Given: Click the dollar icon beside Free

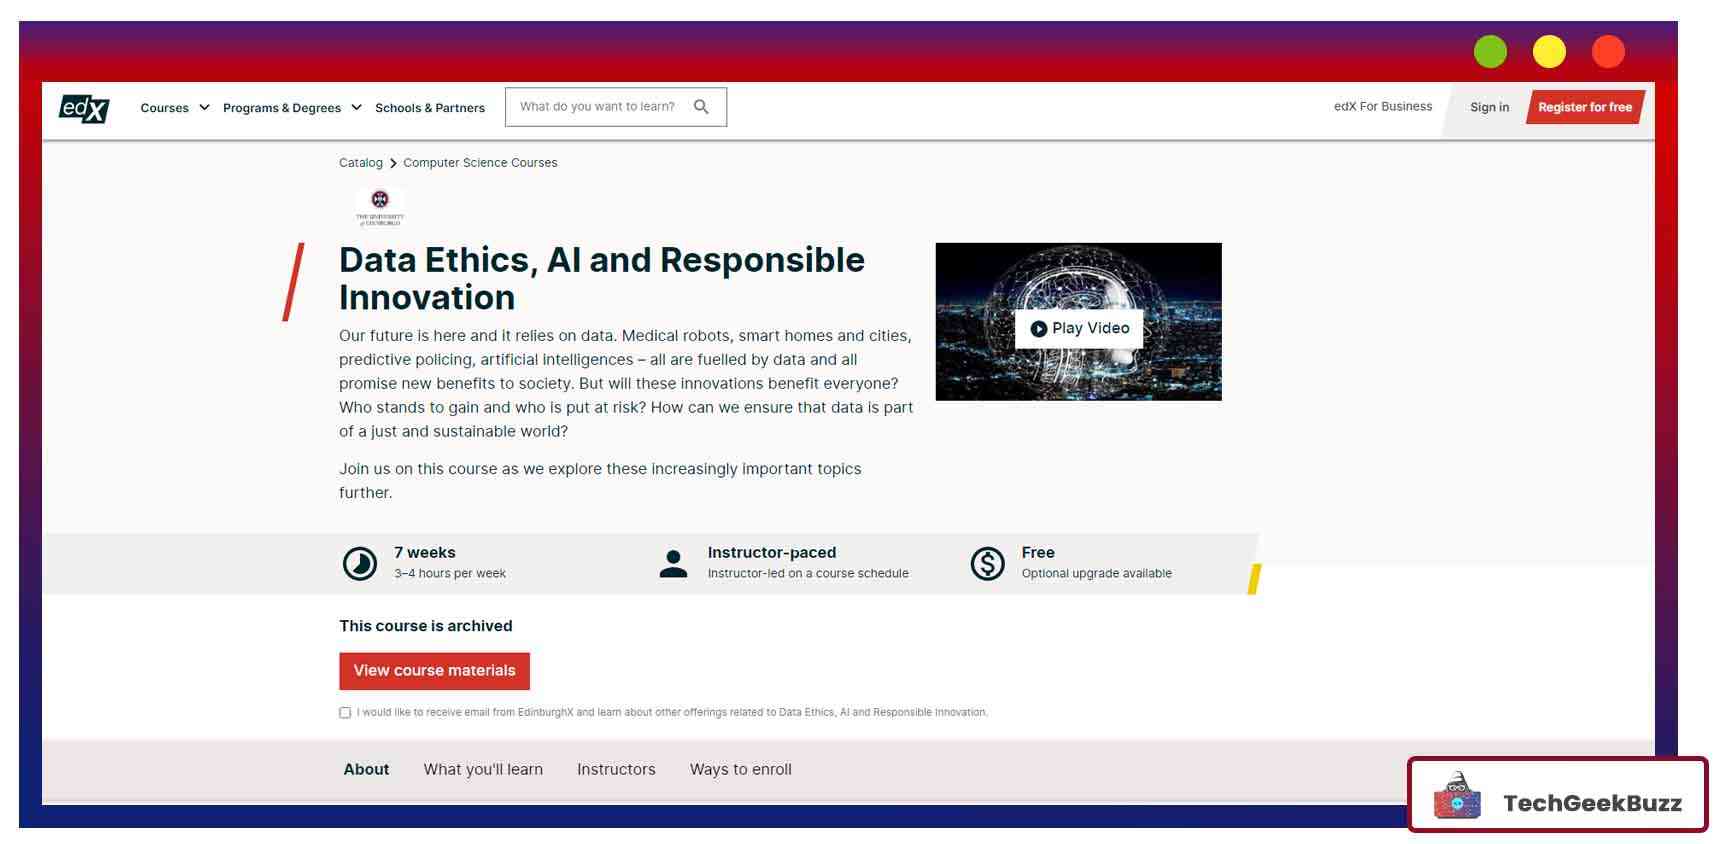Looking at the screenshot, I should (x=987, y=564).
